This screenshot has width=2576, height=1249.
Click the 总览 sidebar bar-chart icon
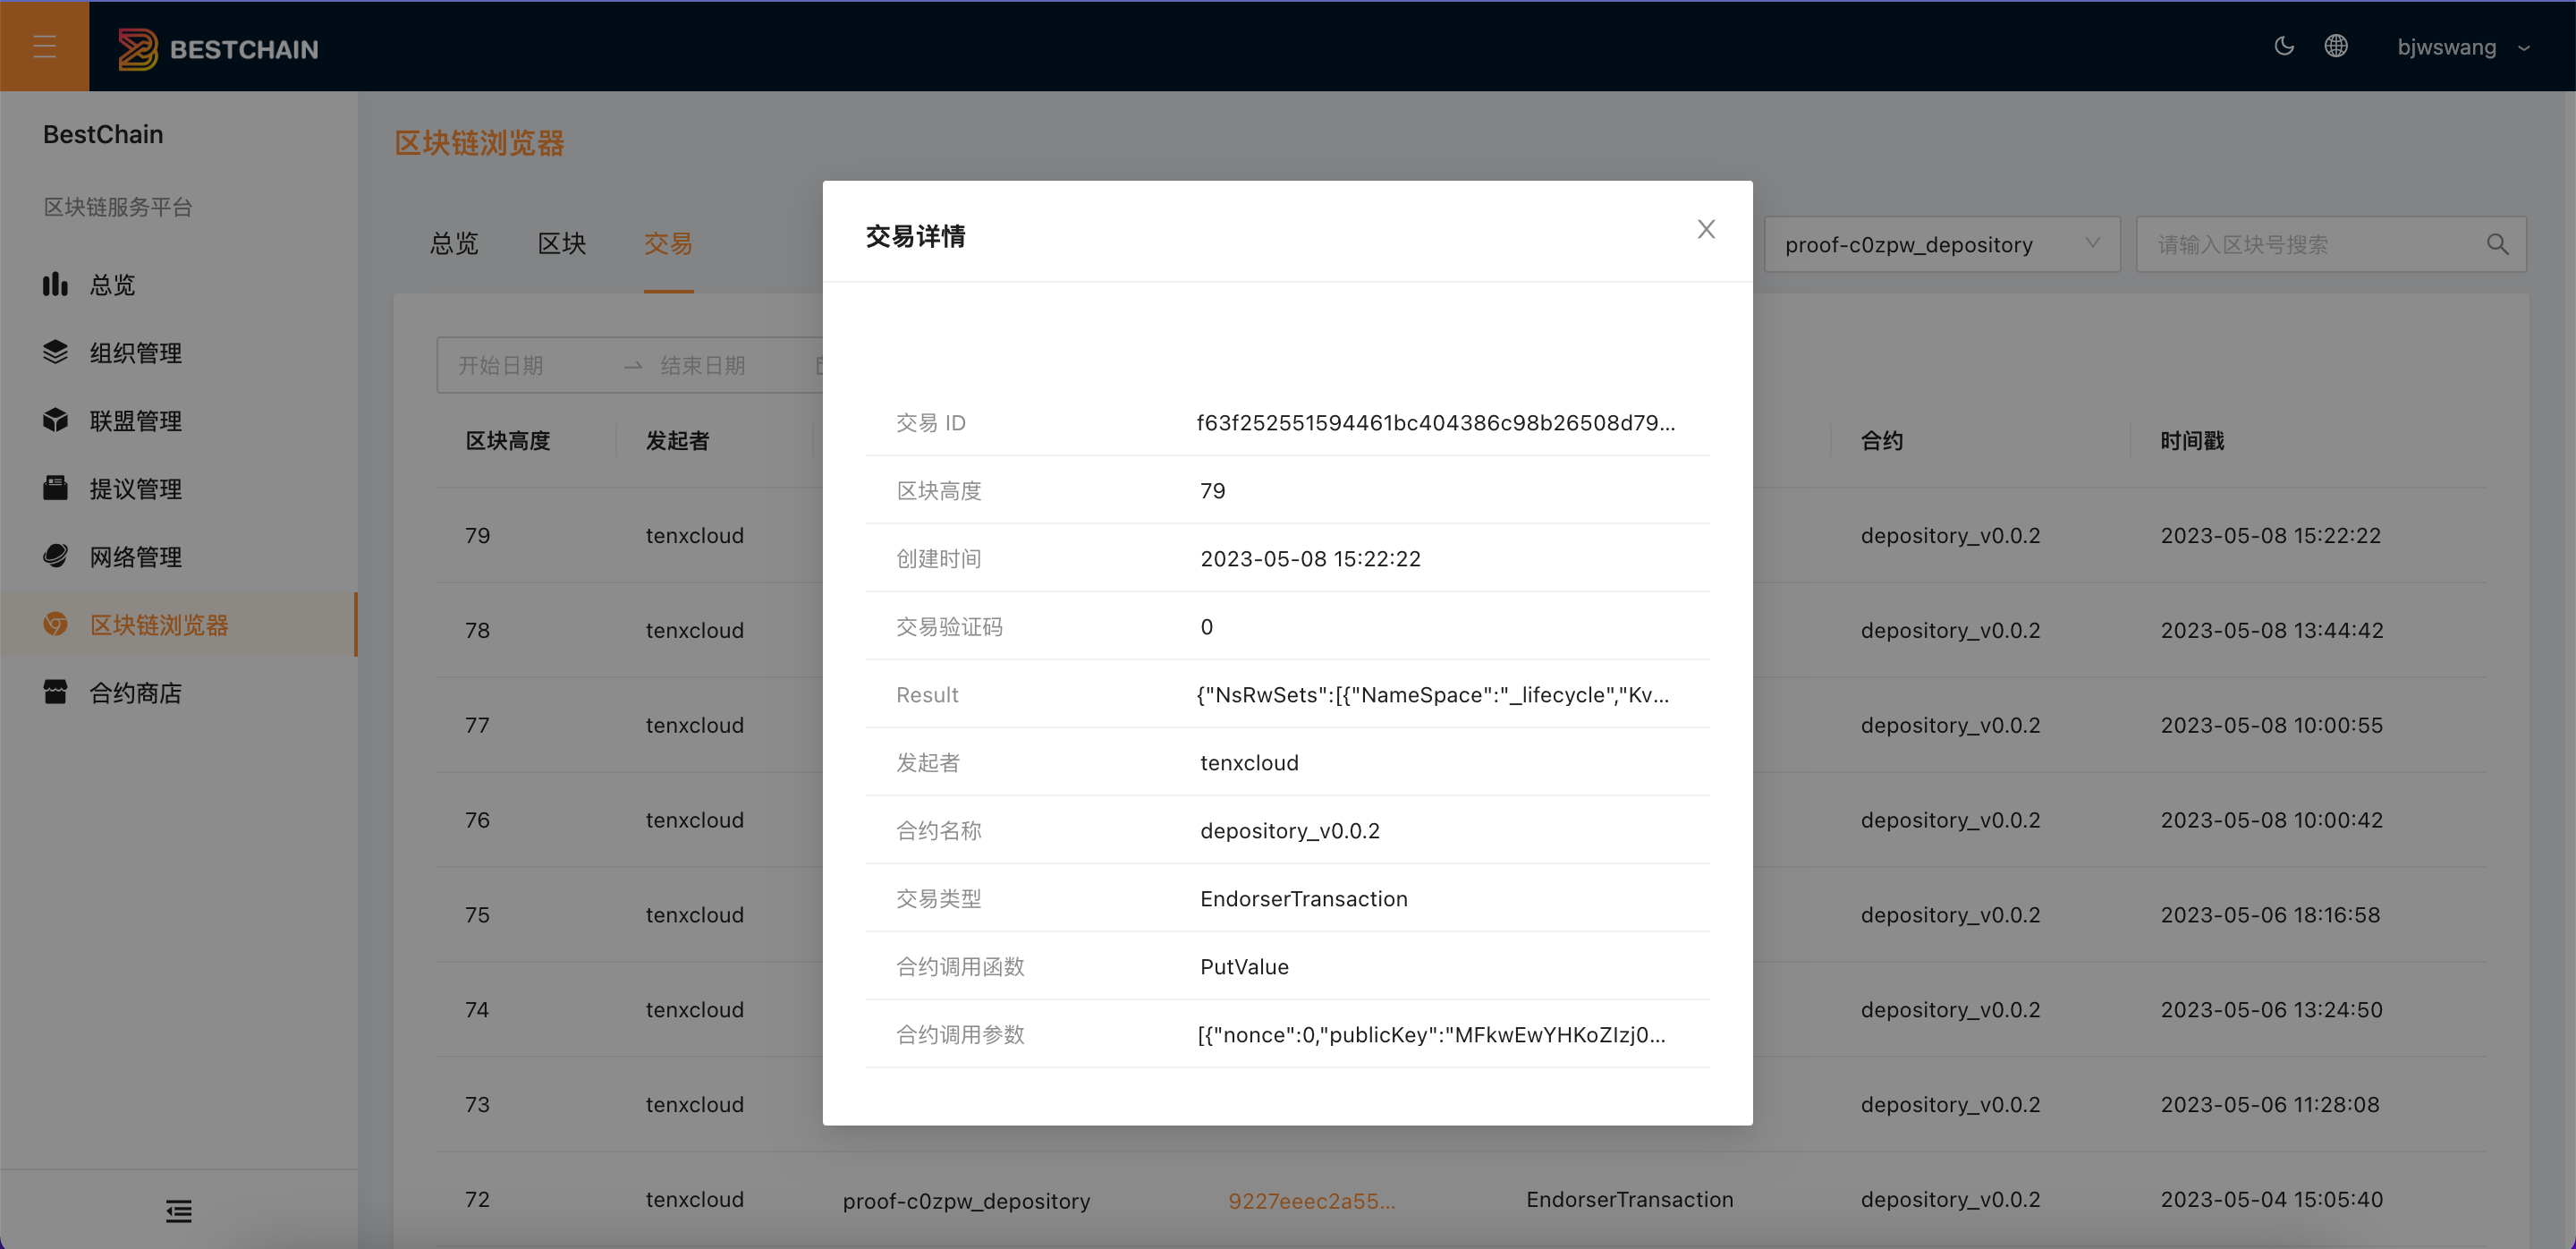55,284
